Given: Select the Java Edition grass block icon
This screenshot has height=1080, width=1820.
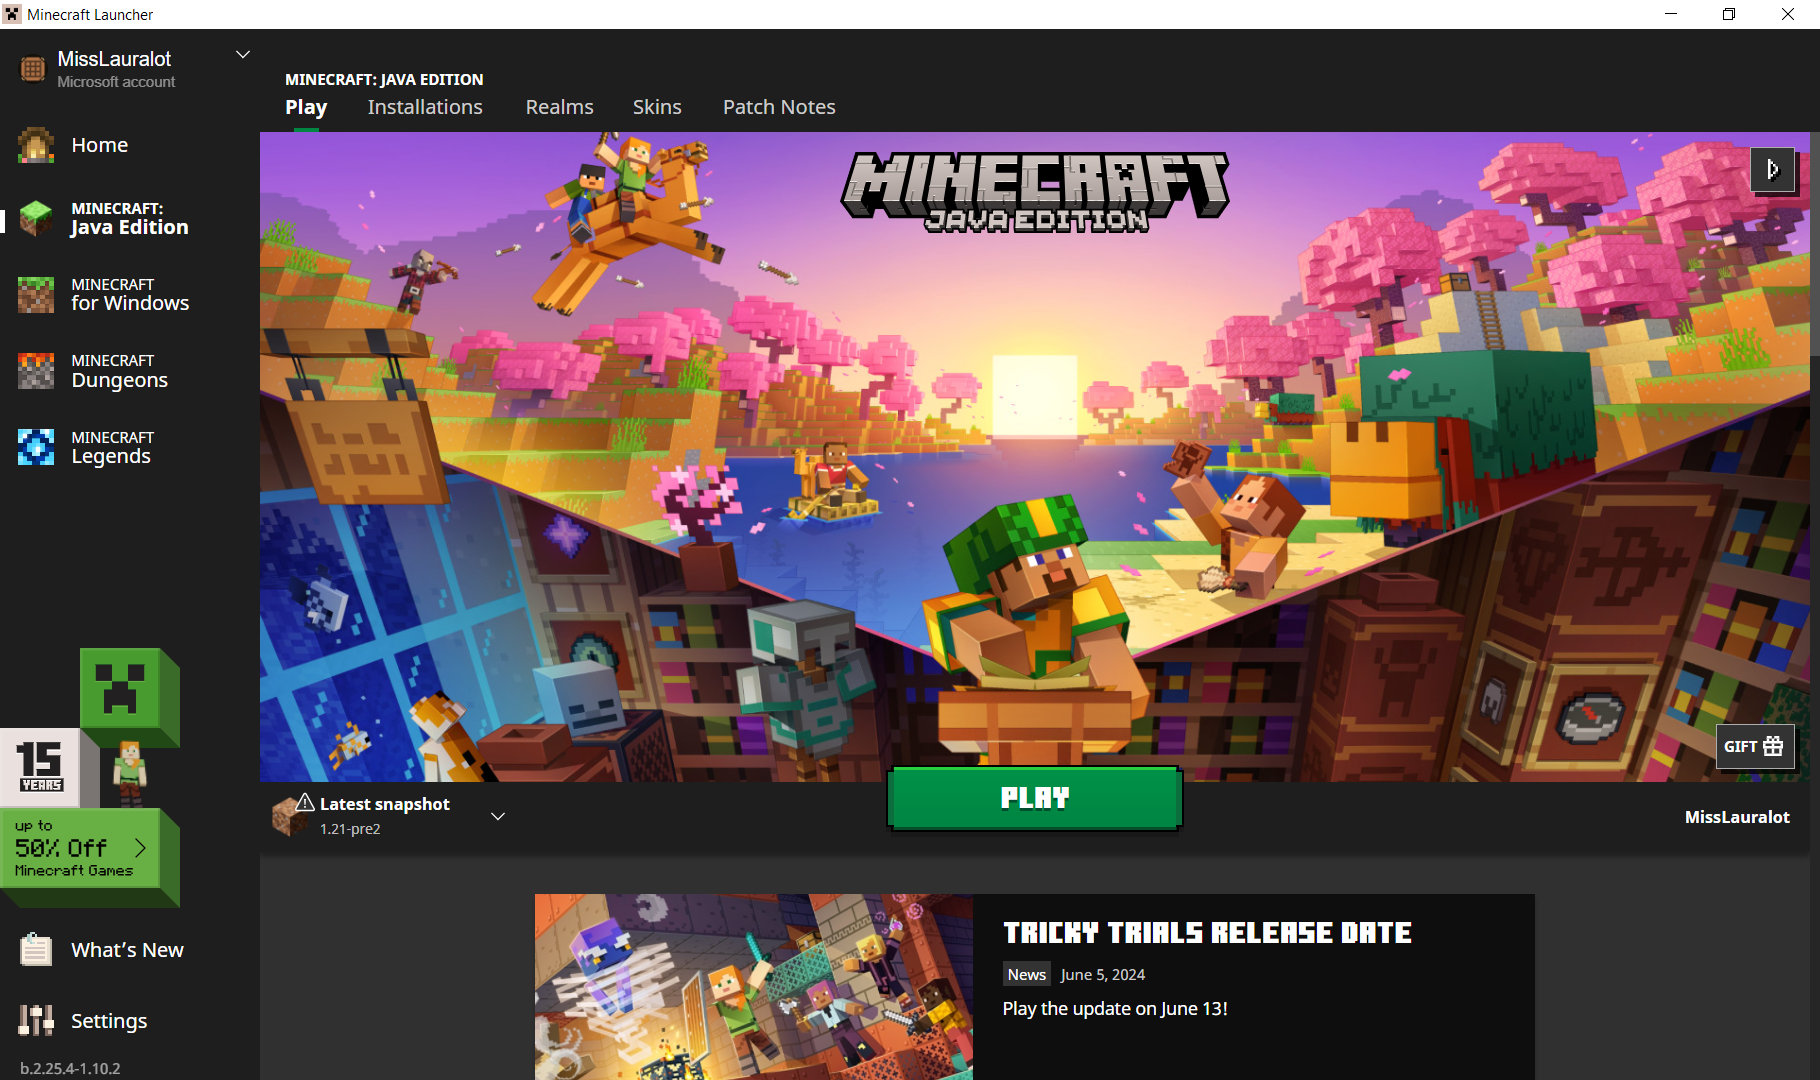Looking at the screenshot, I should pyautogui.click(x=36, y=218).
